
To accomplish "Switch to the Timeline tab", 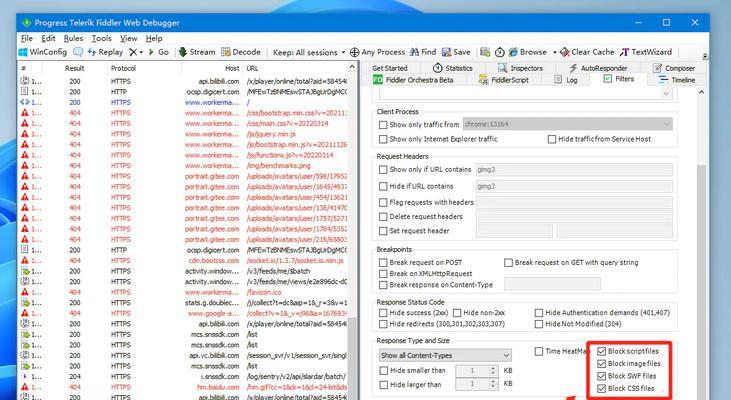I will click(x=677, y=80).
